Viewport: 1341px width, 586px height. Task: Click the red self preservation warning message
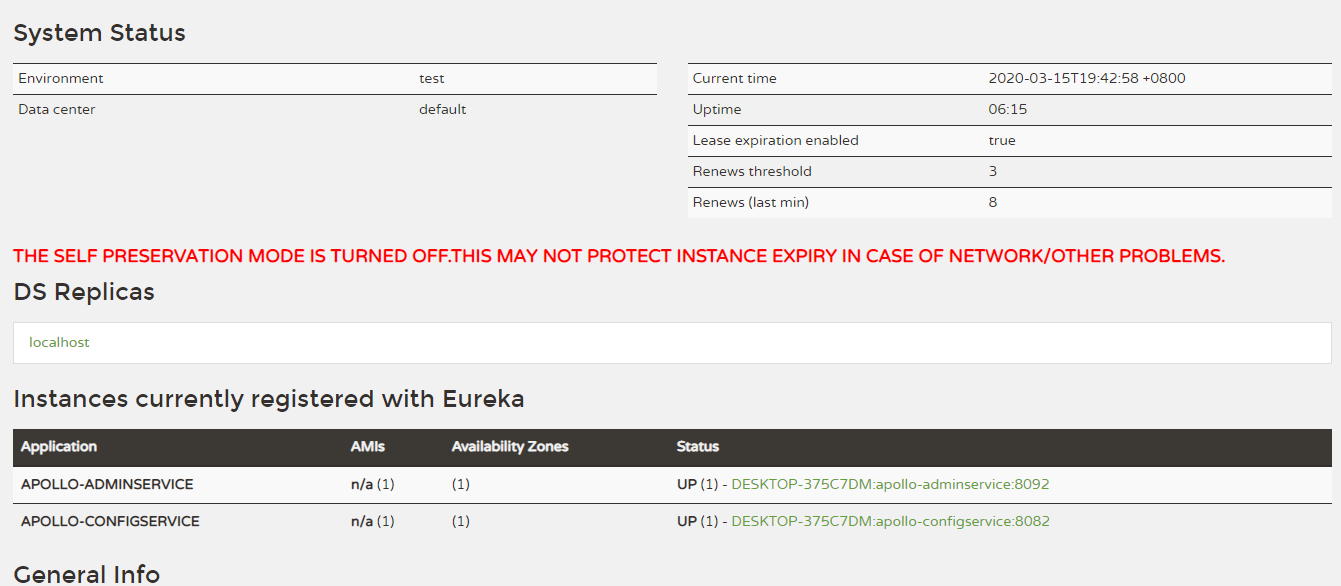click(618, 256)
